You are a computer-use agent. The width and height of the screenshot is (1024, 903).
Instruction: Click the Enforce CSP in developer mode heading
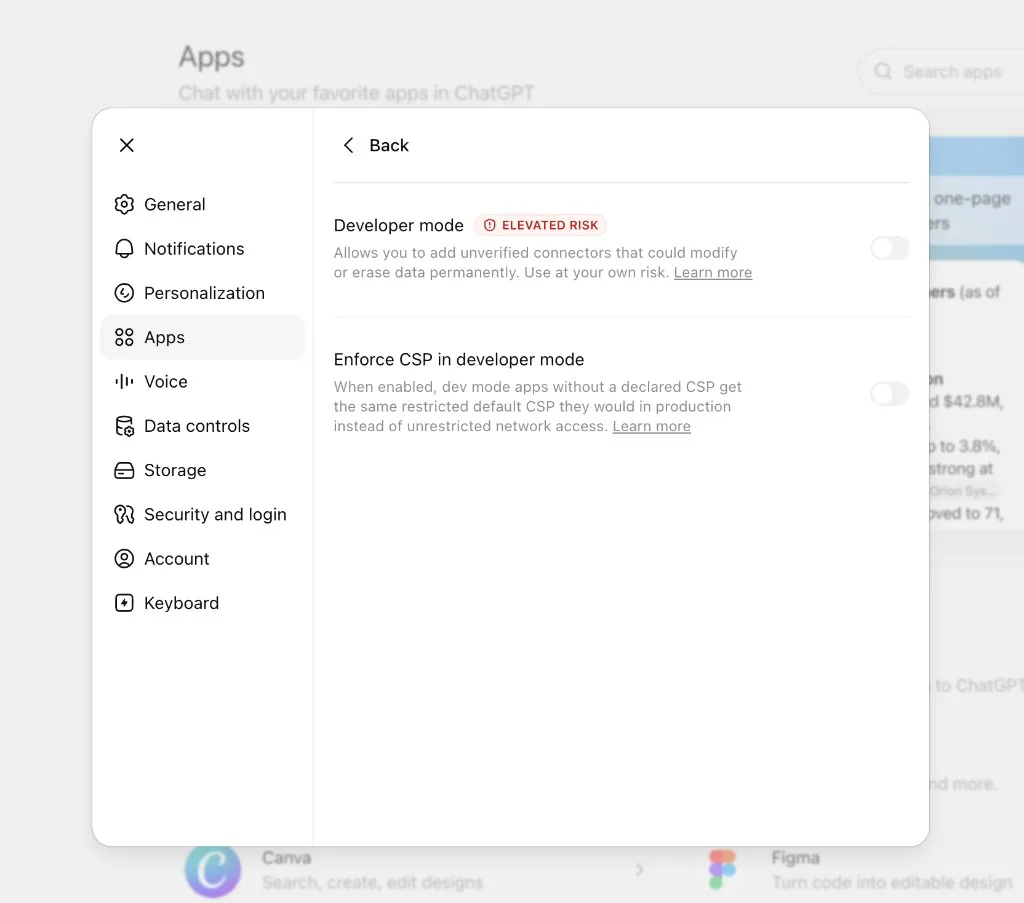(x=458, y=359)
